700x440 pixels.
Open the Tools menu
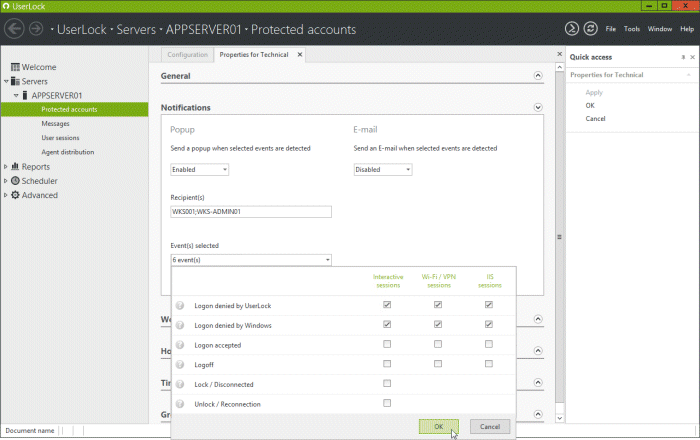tap(632, 29)
